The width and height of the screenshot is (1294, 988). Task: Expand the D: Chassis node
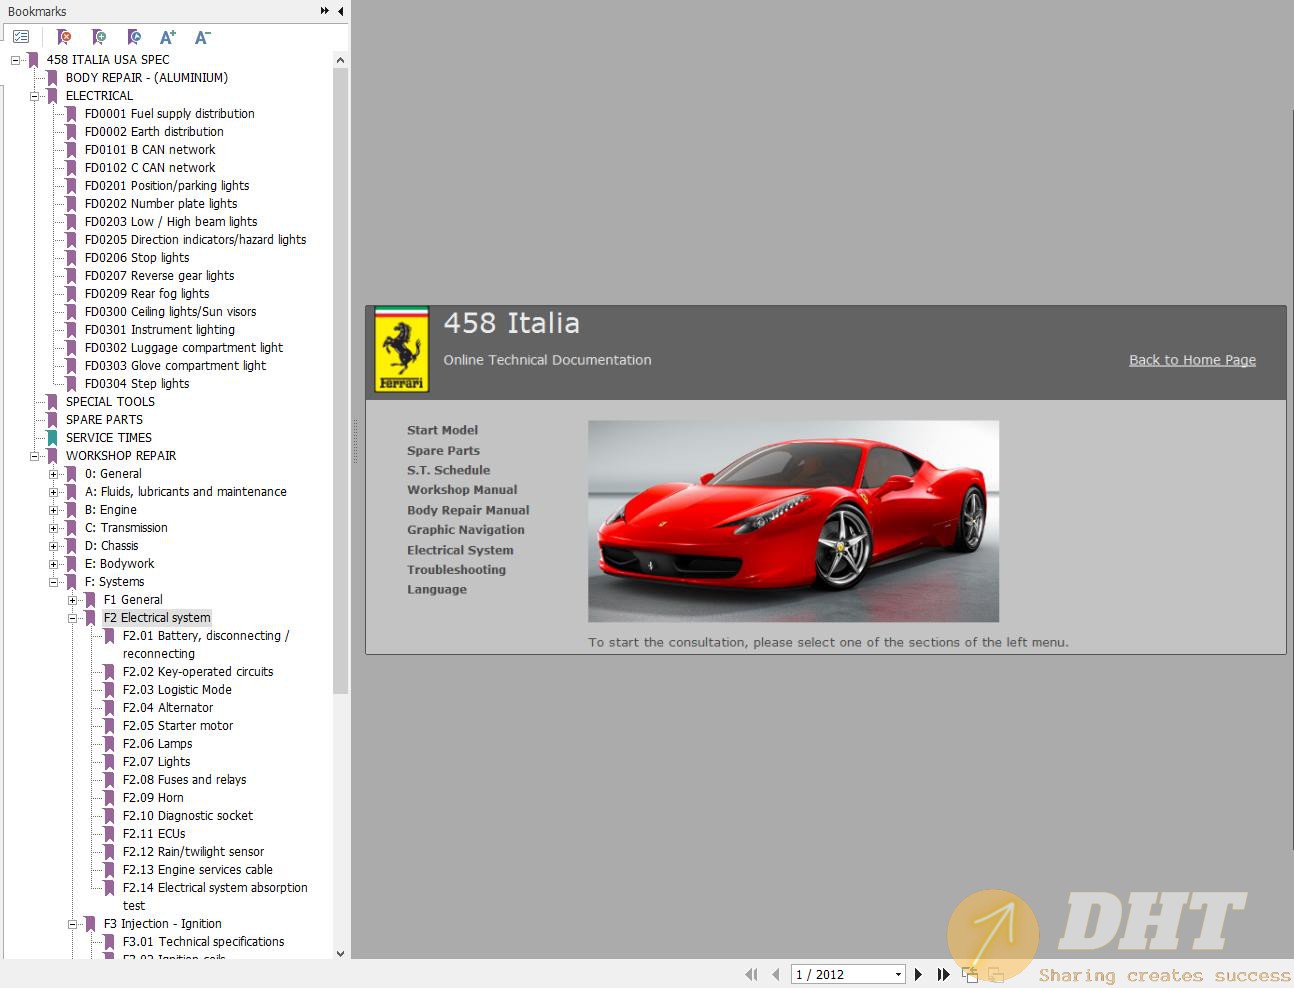click(x=53, y=546)
